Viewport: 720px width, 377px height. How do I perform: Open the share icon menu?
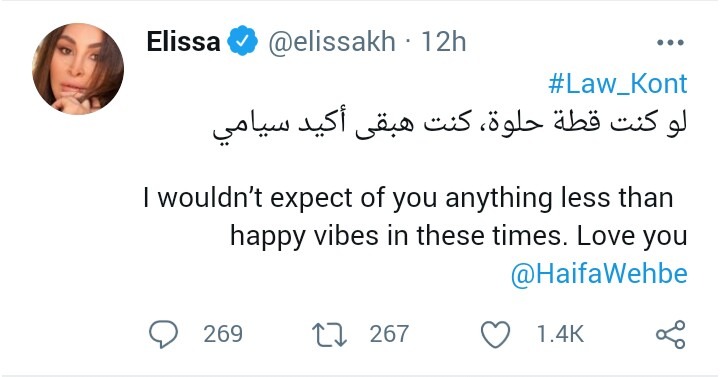point(671,334)
